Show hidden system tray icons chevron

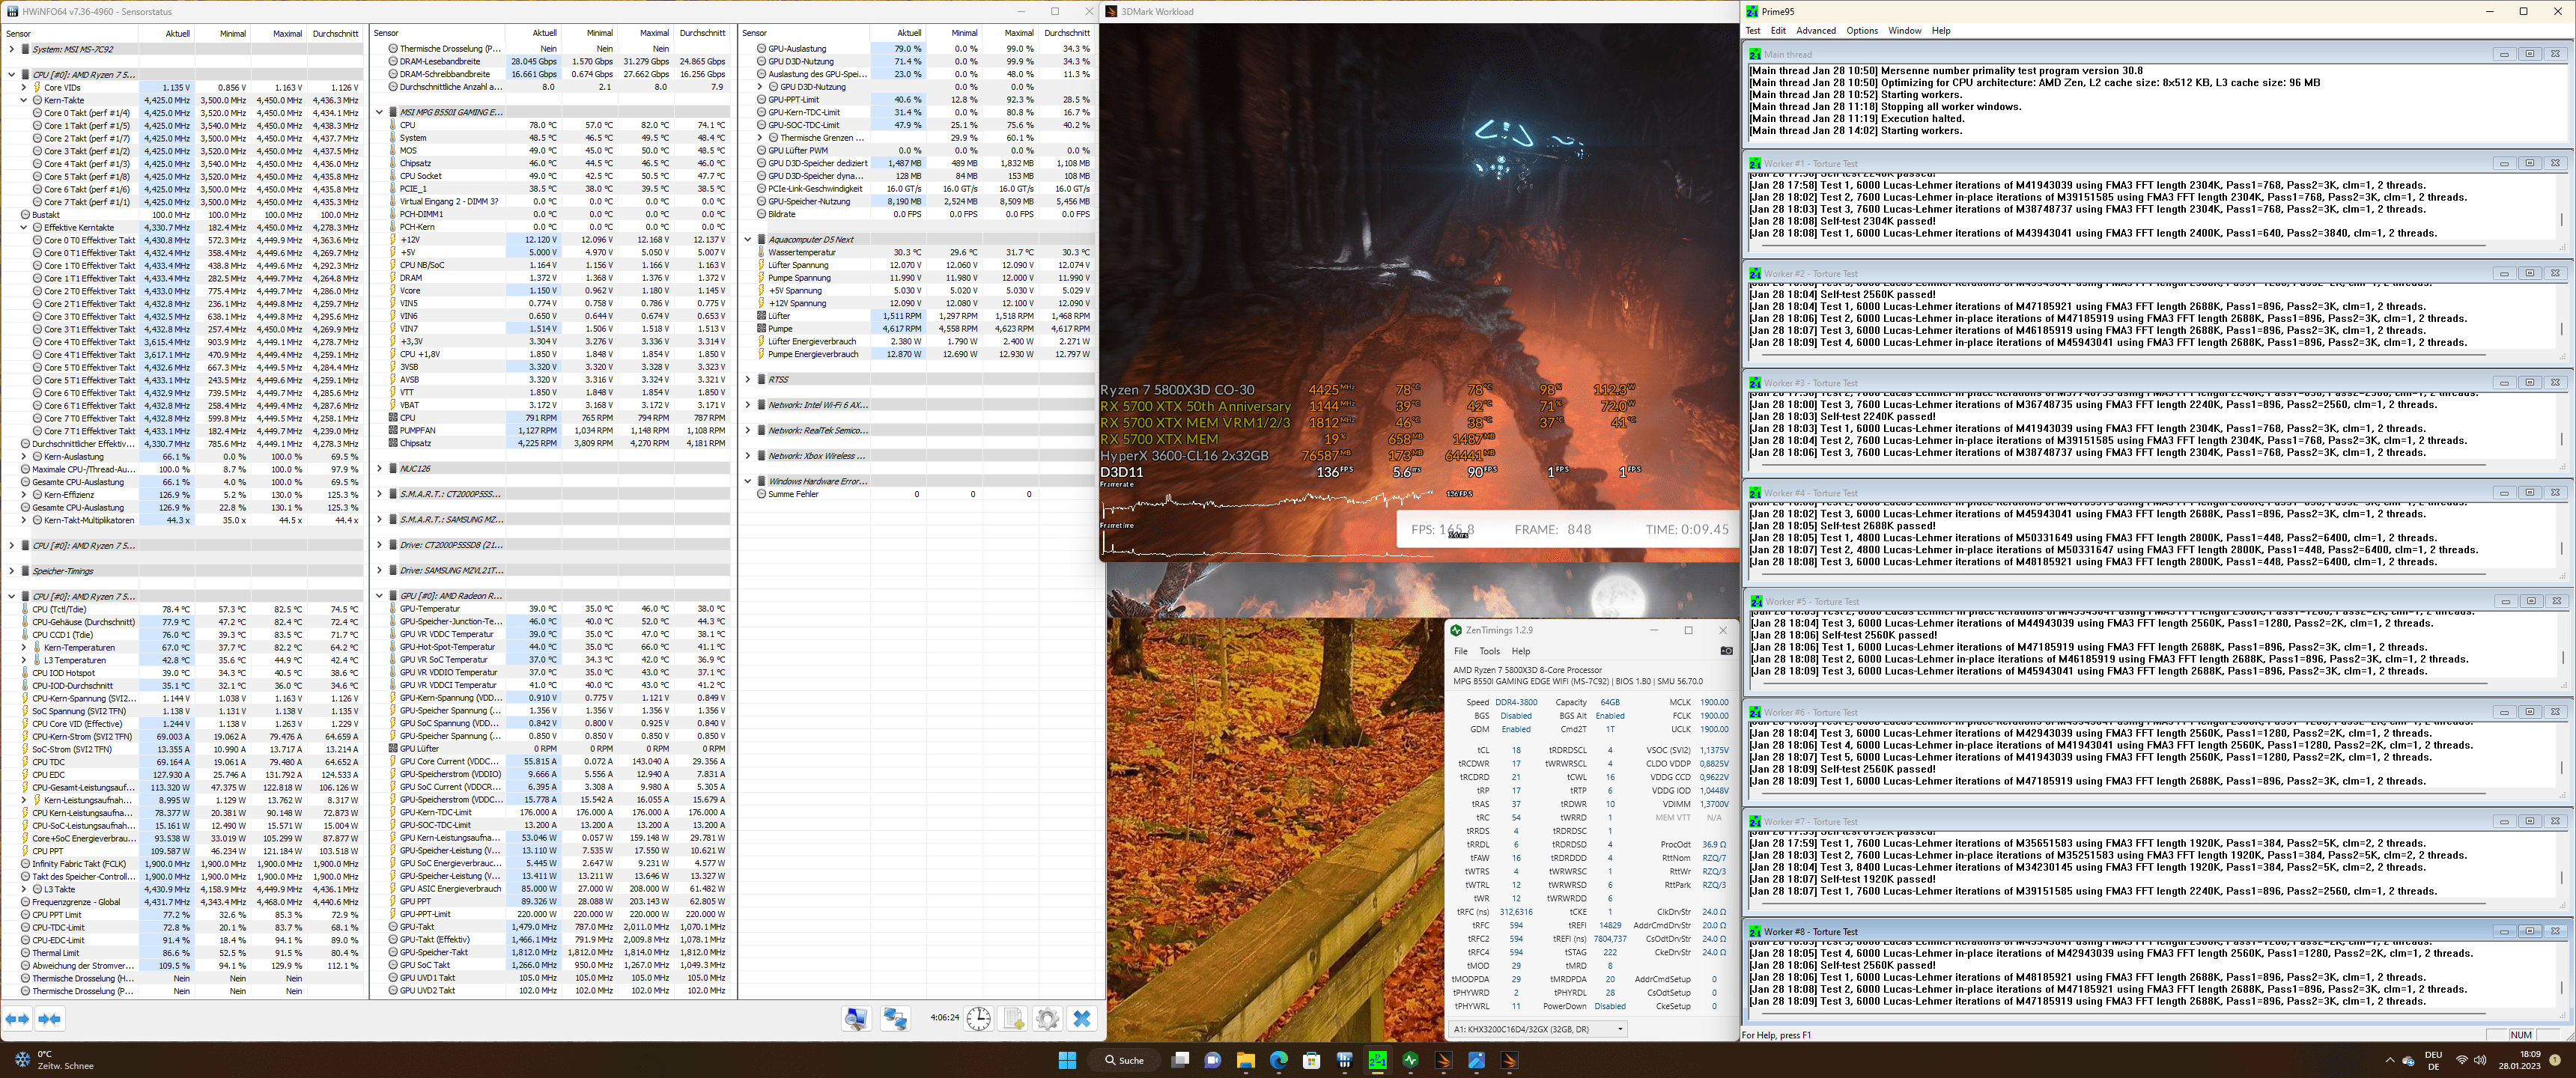tap(2390, 1060)
